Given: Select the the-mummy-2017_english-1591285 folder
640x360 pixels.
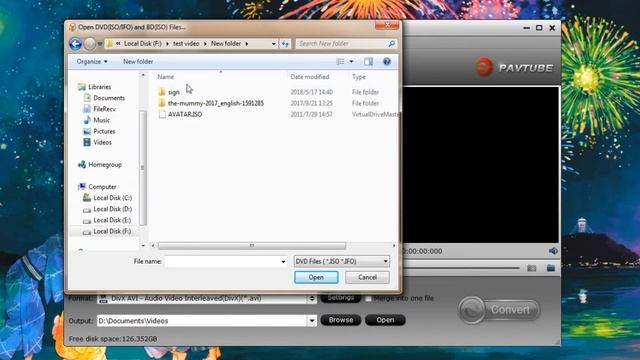Looking at the screenshot, I should click(216, 103).
